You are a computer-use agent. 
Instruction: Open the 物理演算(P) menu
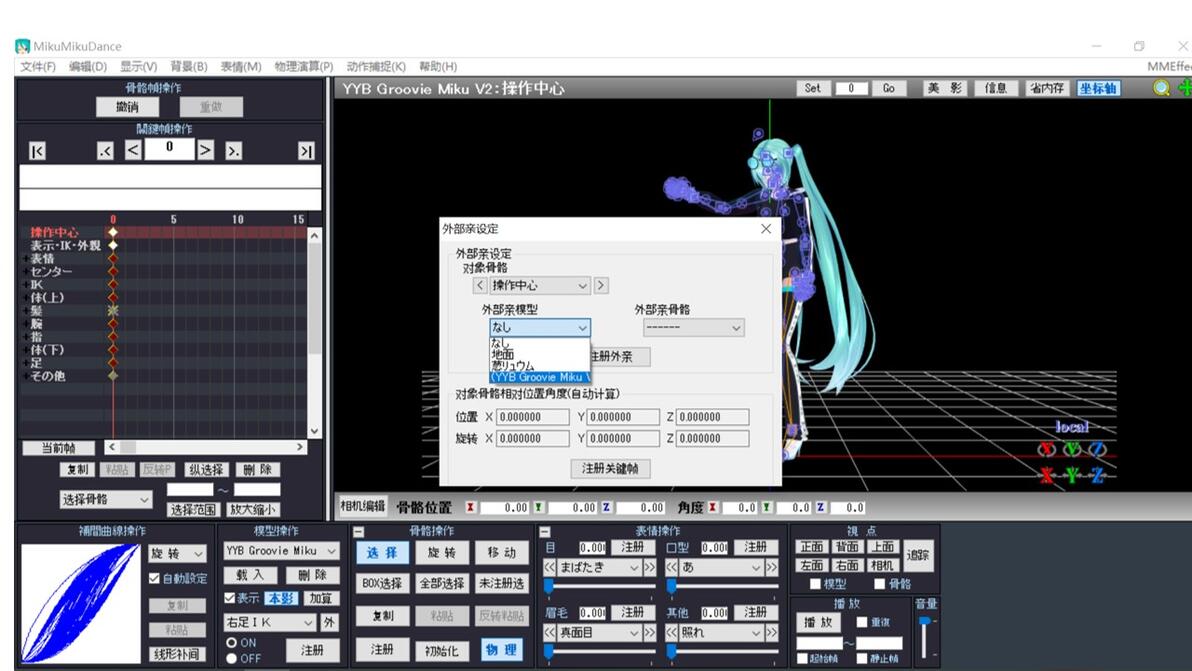(304, 67)
